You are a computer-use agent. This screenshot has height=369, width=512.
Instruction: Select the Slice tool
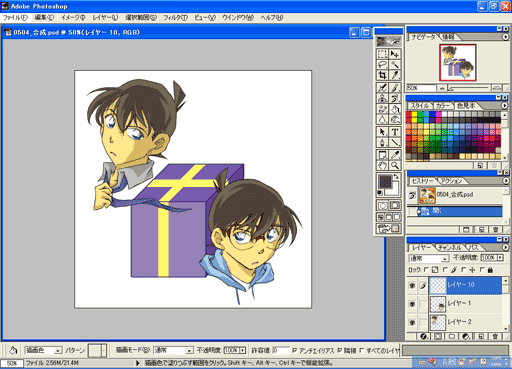coord(395,75)
